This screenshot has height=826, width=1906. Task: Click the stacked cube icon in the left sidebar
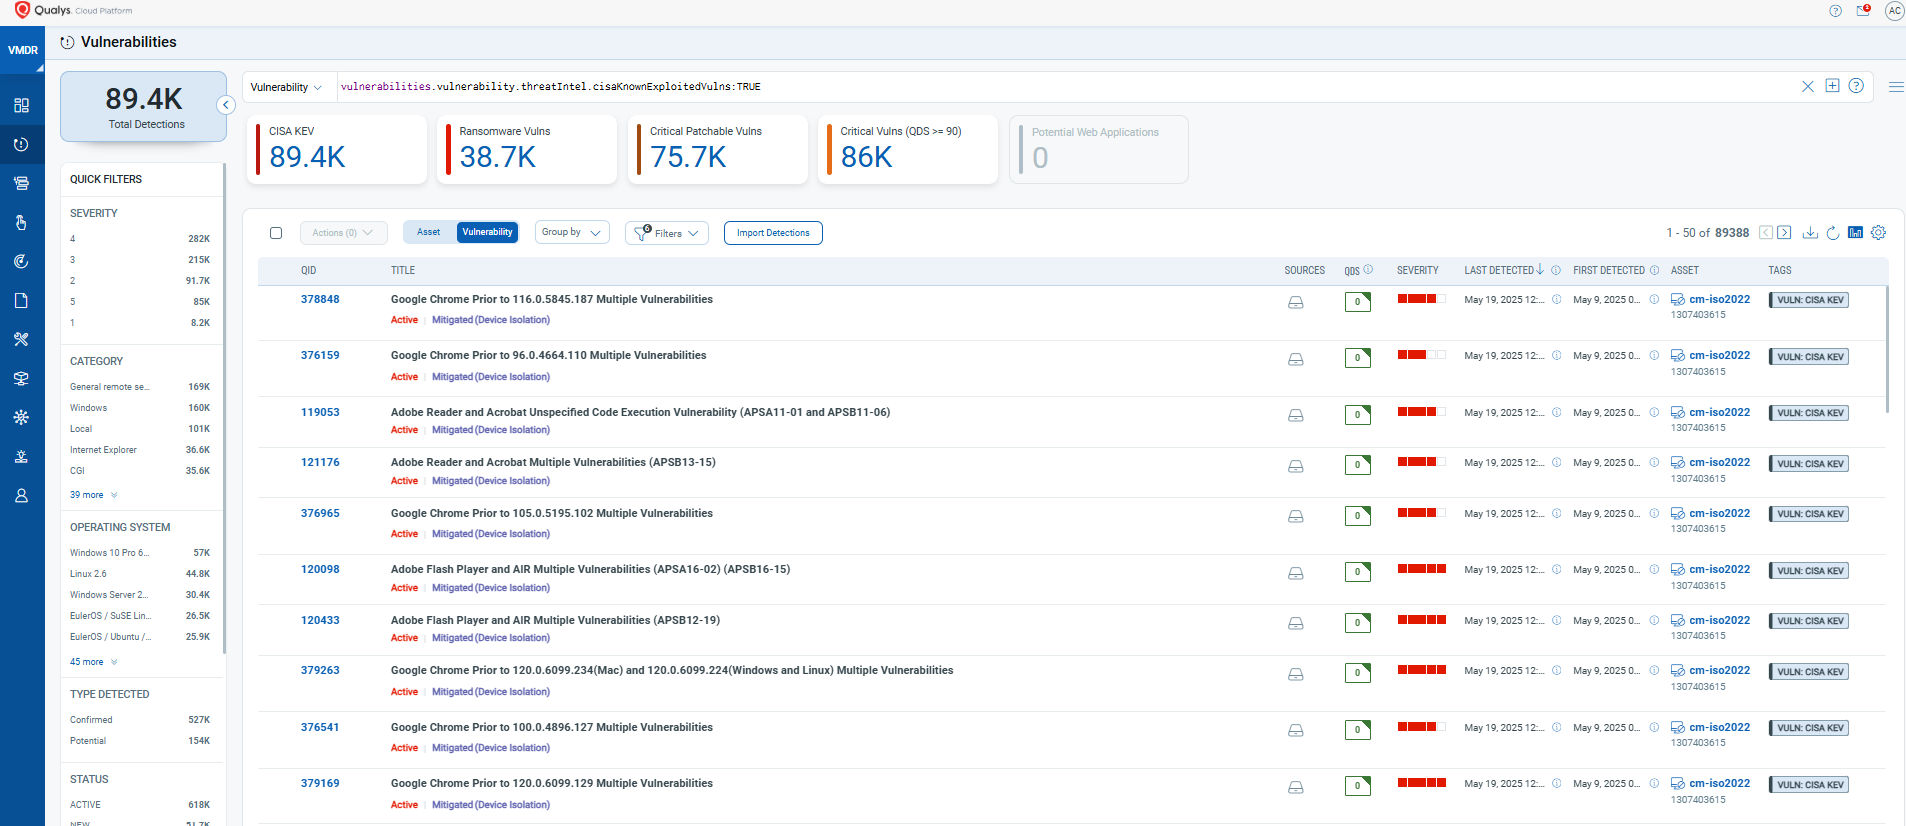[x=21, y=378]
